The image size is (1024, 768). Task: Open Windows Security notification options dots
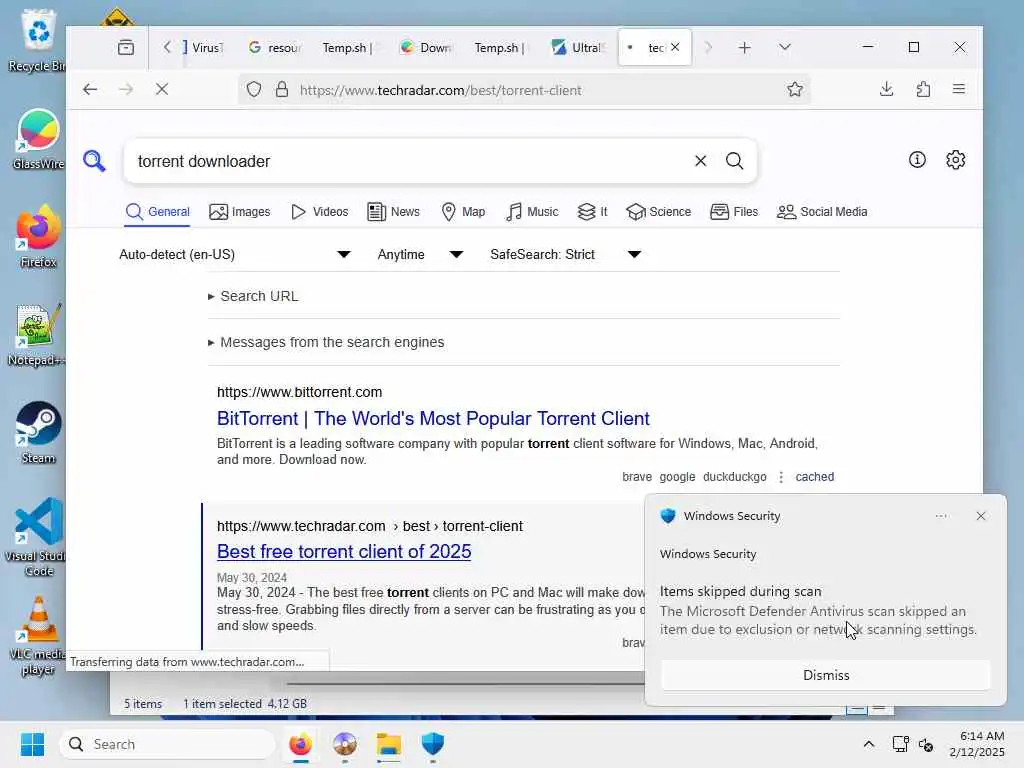[941, 516]
